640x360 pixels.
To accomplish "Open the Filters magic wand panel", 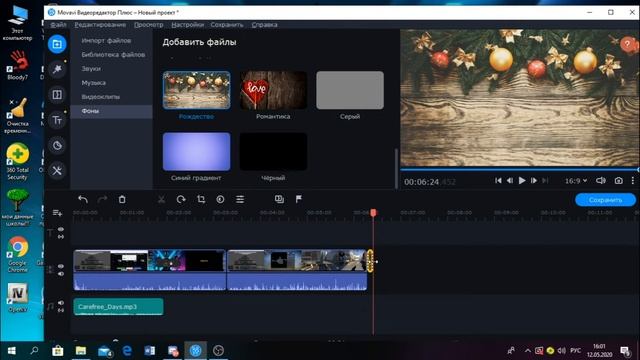I will pyautogui.click(x=57, y=69).
